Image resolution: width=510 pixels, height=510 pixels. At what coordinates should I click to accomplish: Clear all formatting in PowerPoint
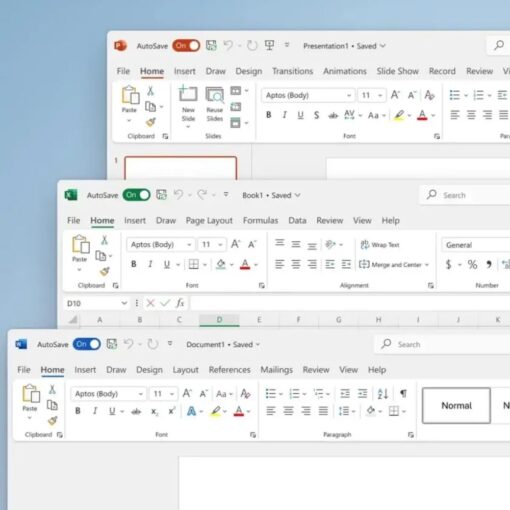[x=430, y=95]
